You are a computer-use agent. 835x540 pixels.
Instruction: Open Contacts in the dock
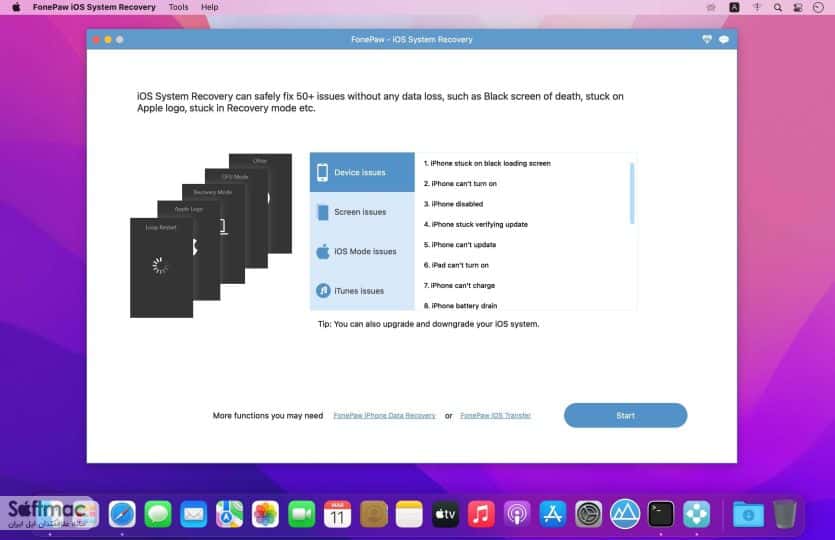[373, 514]
